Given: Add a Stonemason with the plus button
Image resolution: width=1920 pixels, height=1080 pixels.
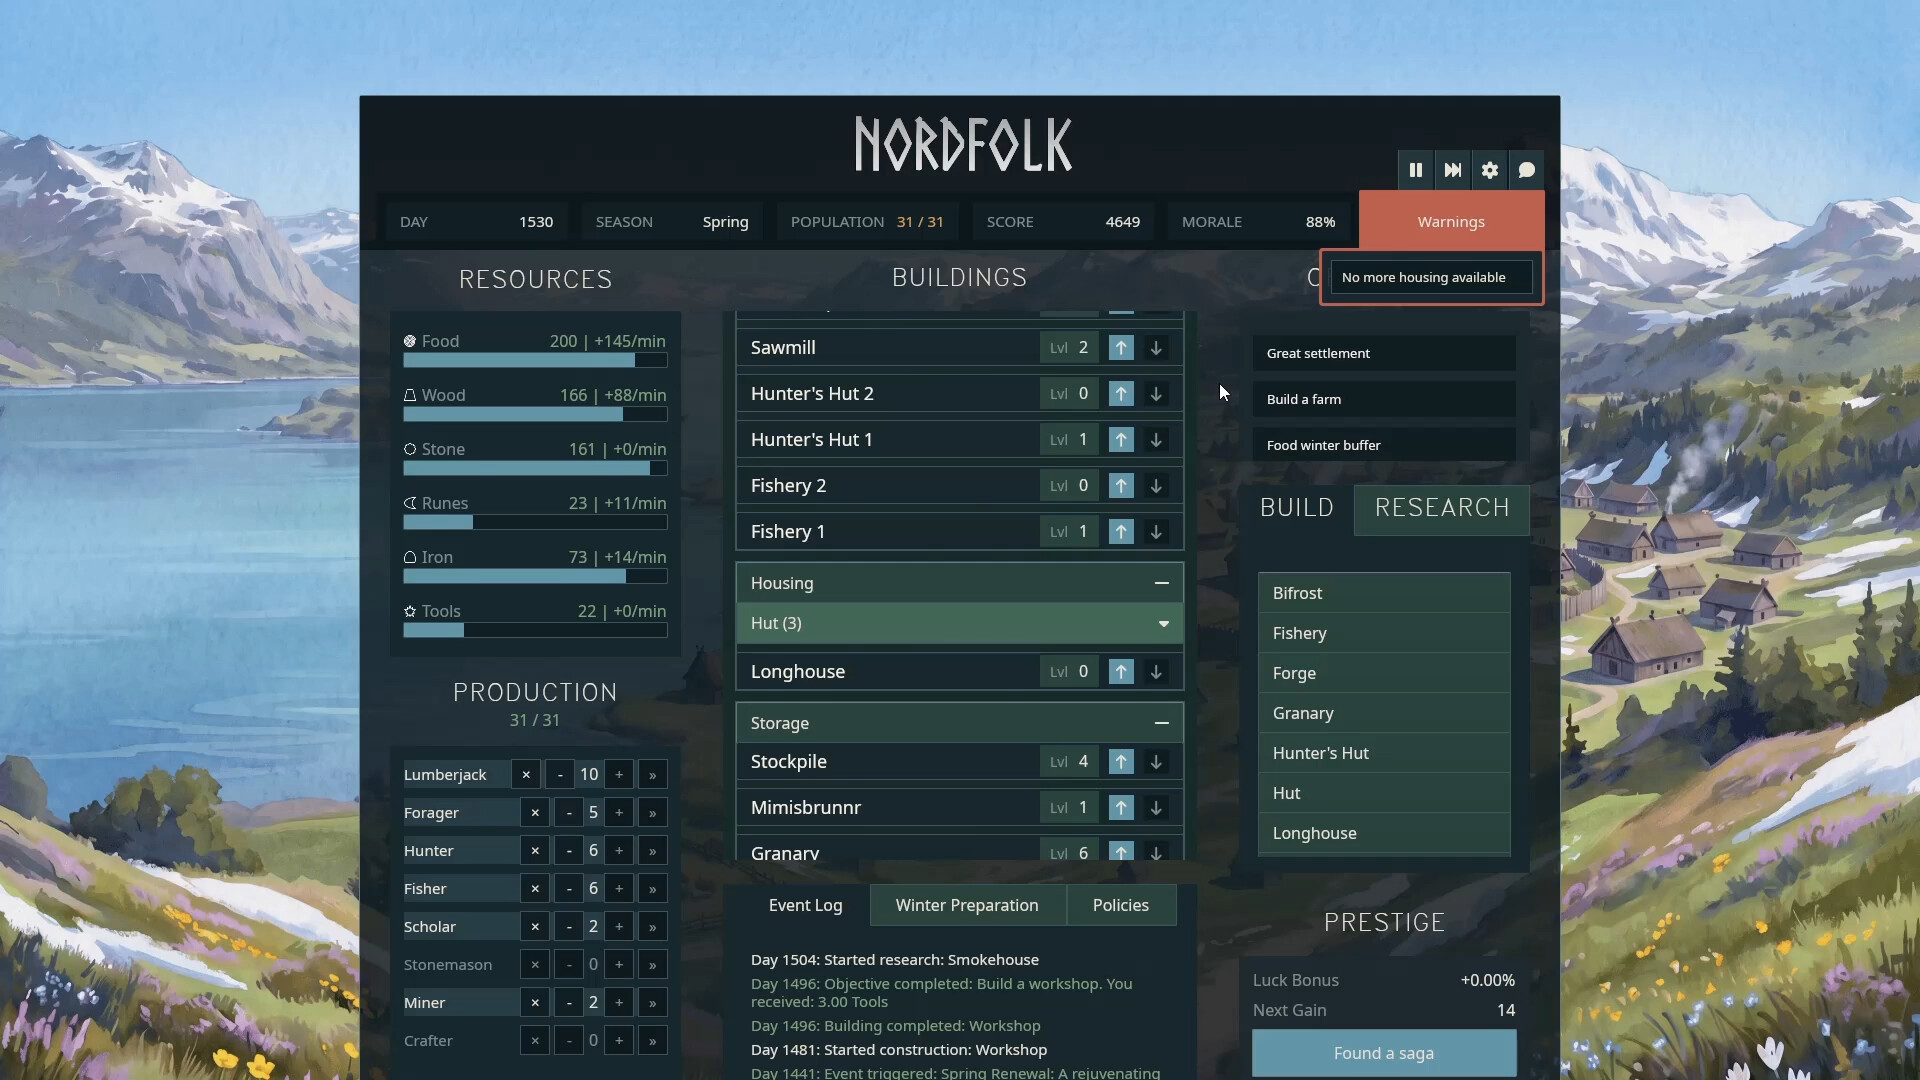Looking at the screenshot, I should [x=619, y=965].
